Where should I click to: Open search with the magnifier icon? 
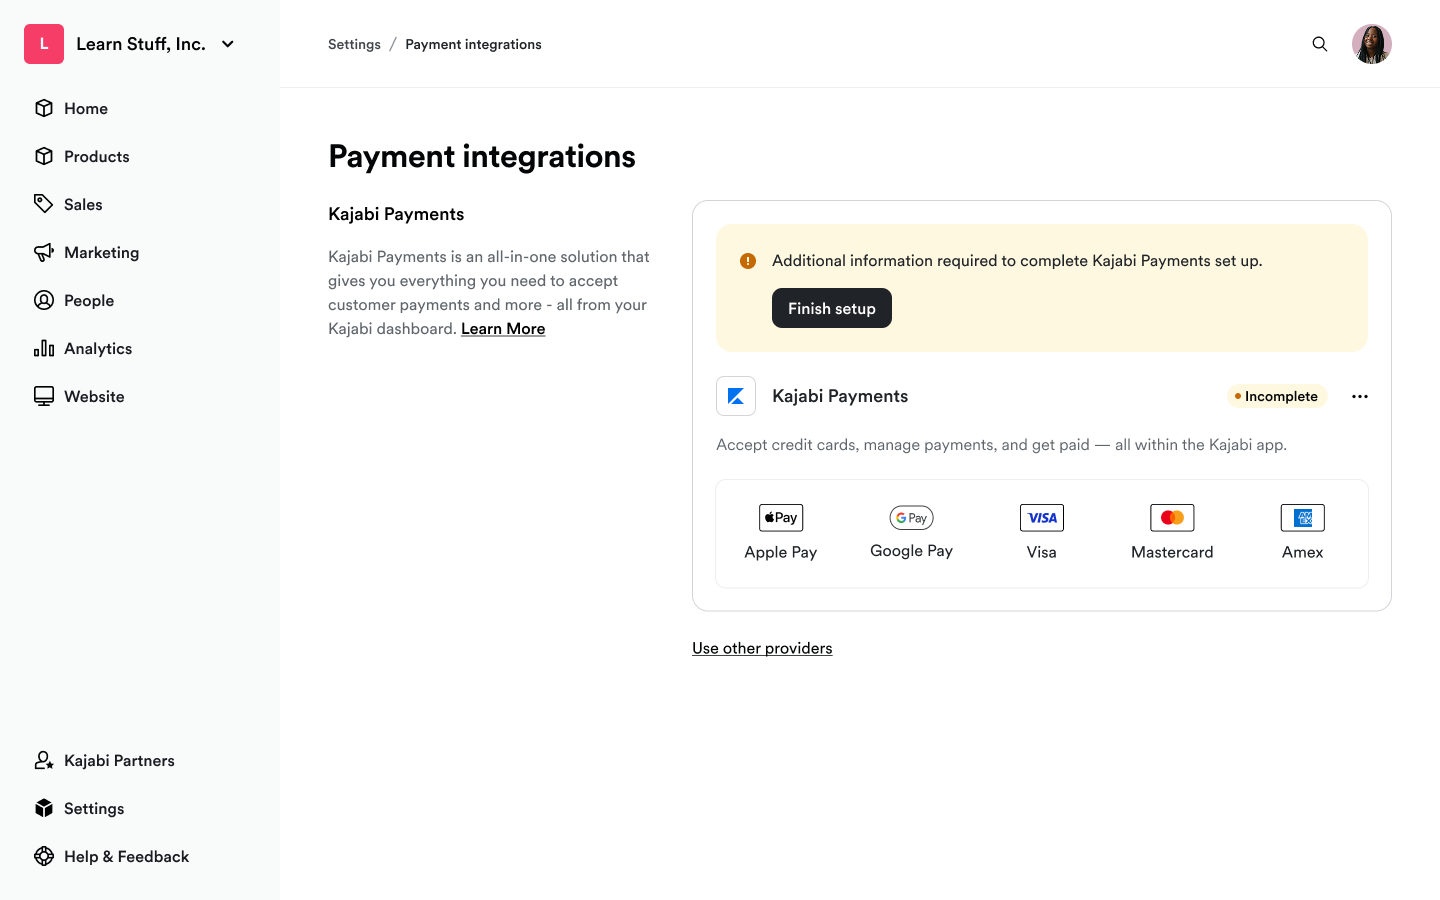pos(1320,44)
